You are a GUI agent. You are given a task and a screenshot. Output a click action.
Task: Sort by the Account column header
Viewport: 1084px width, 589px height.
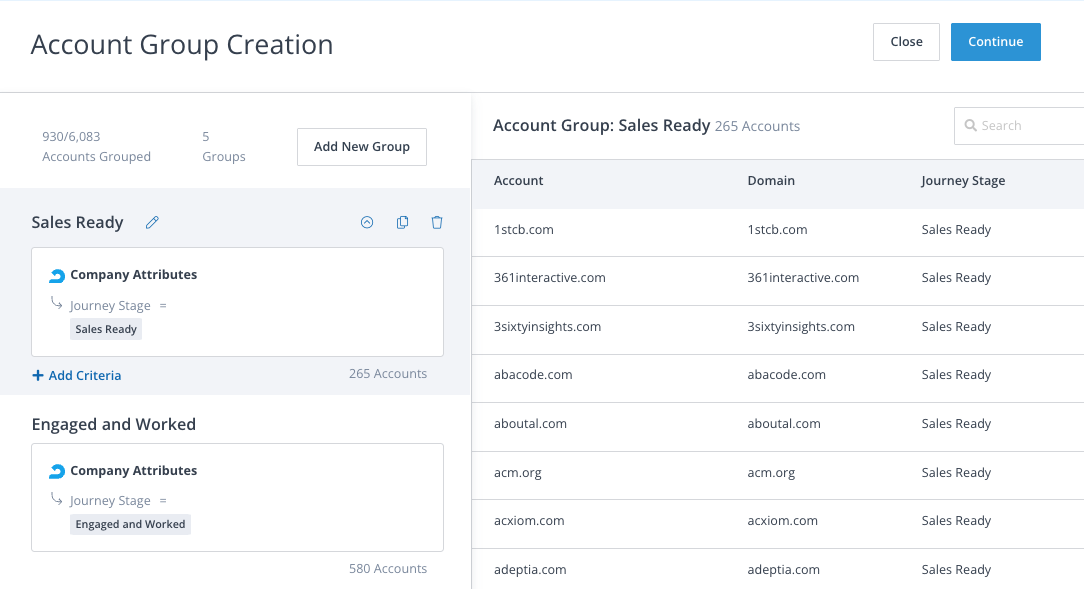click(518, 181)
